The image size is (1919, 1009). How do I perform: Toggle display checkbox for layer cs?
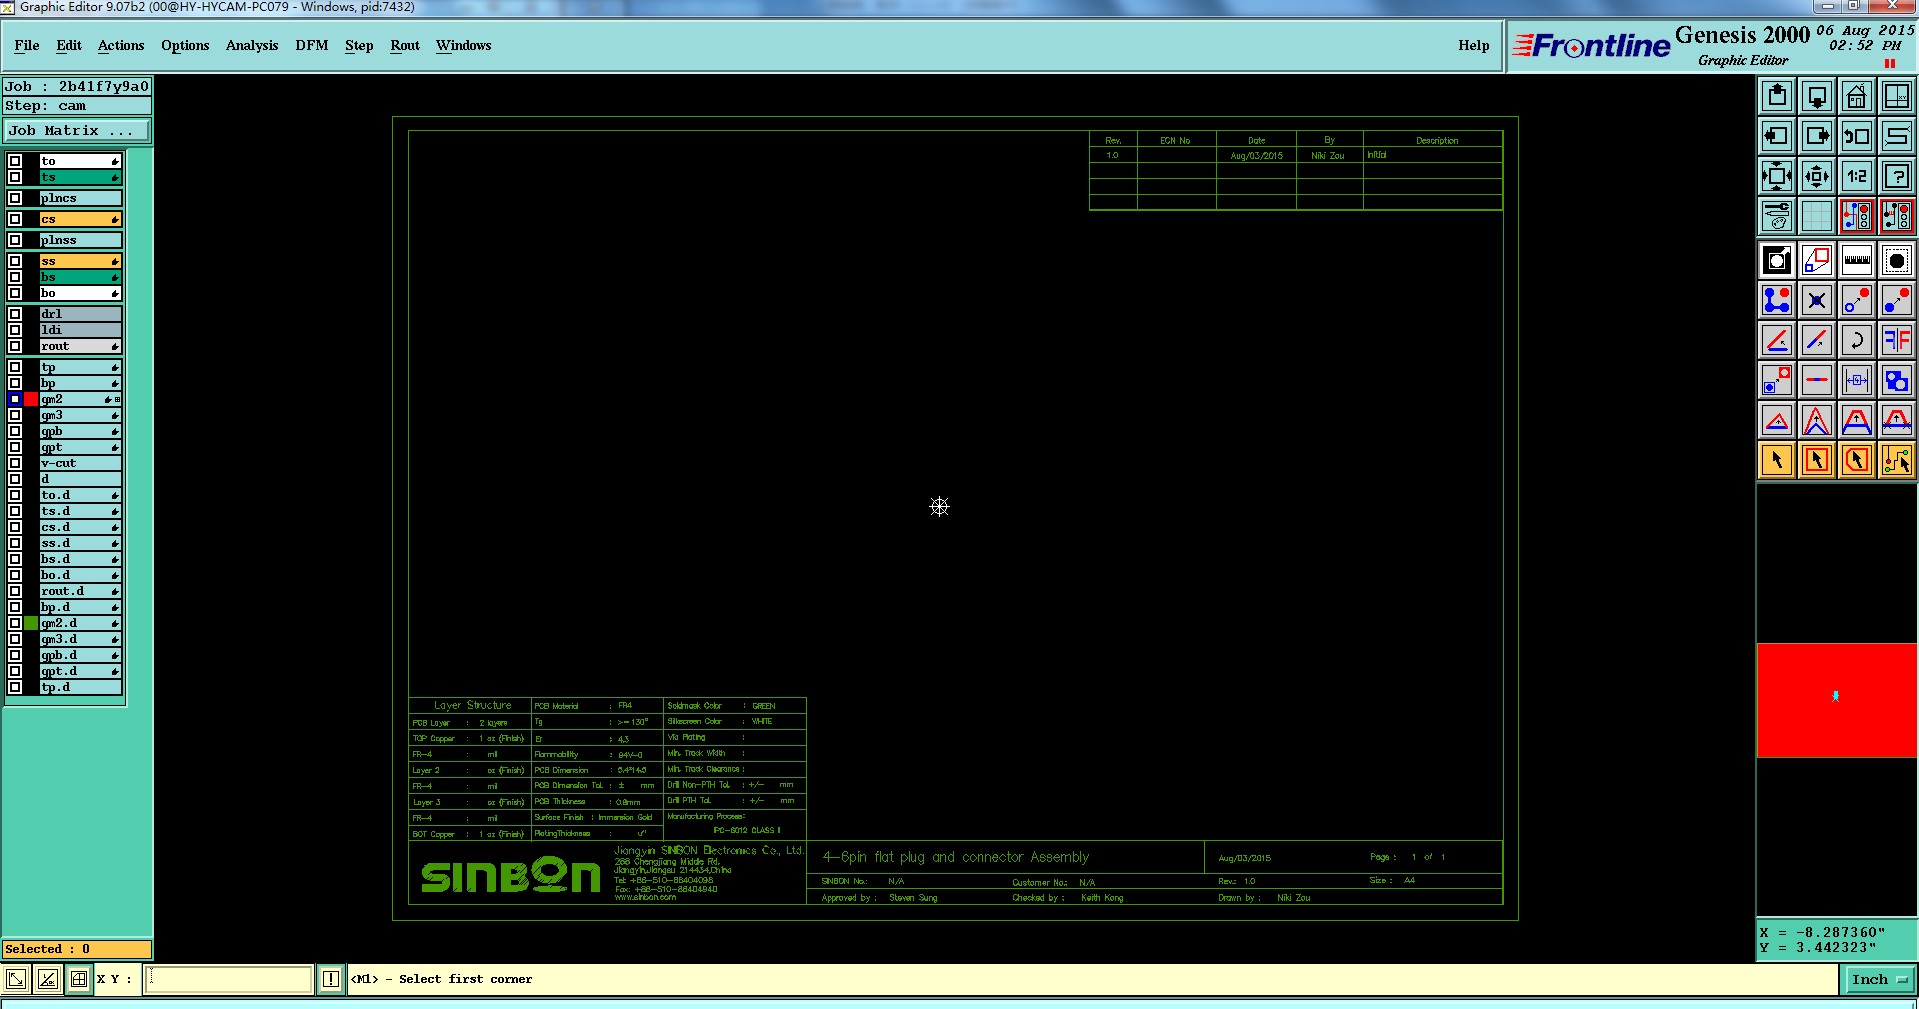click(x=15, y=219)
